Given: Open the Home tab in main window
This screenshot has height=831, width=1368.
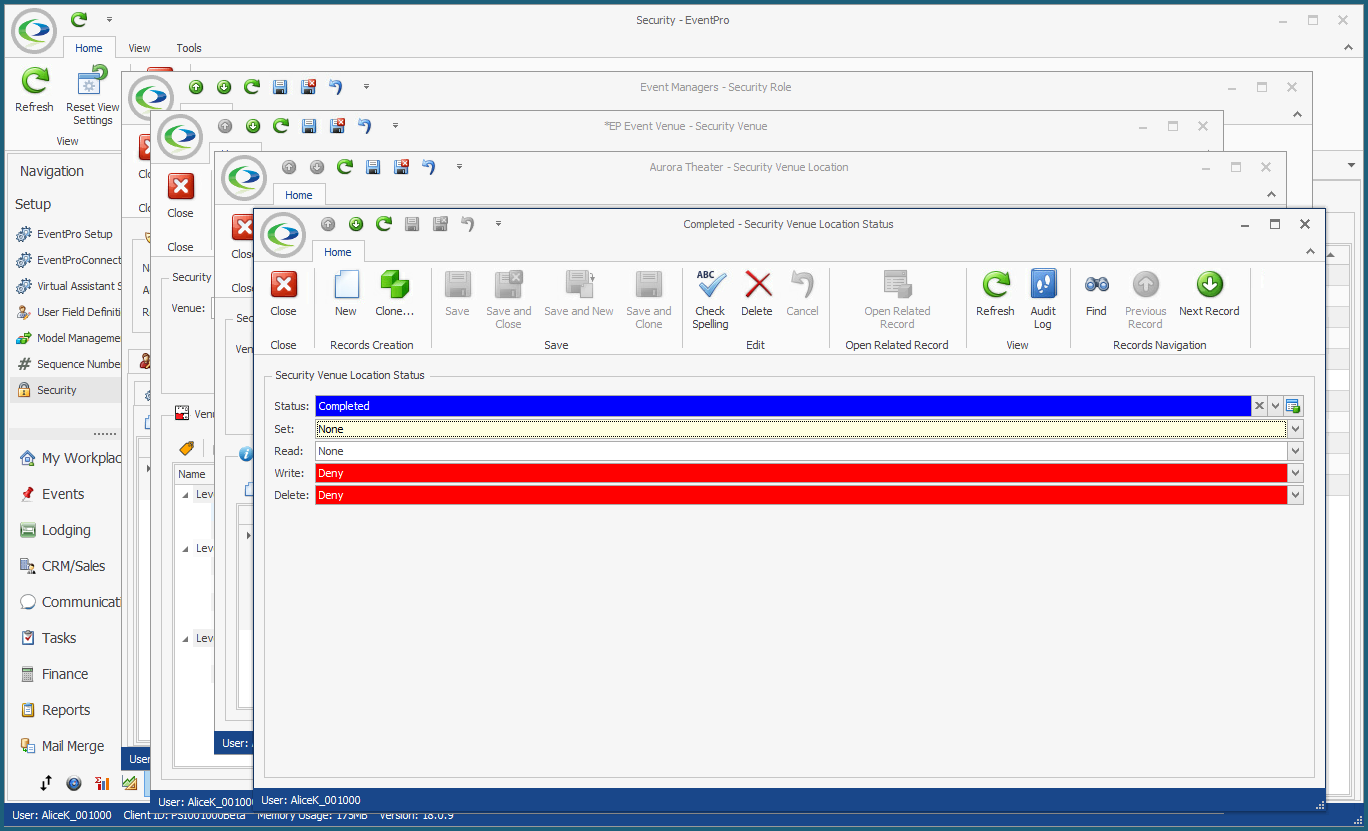Looking at the screenshot, I should (89, 48).
